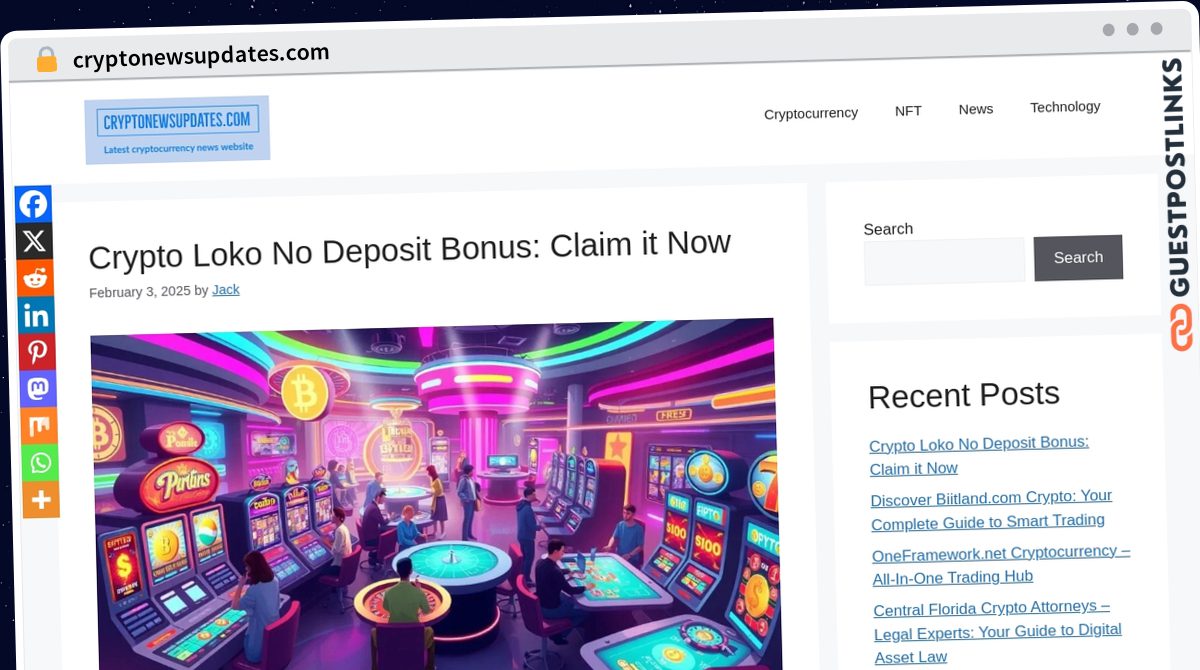
Task: Click the Mix share icon
Action: pos(39,426)
